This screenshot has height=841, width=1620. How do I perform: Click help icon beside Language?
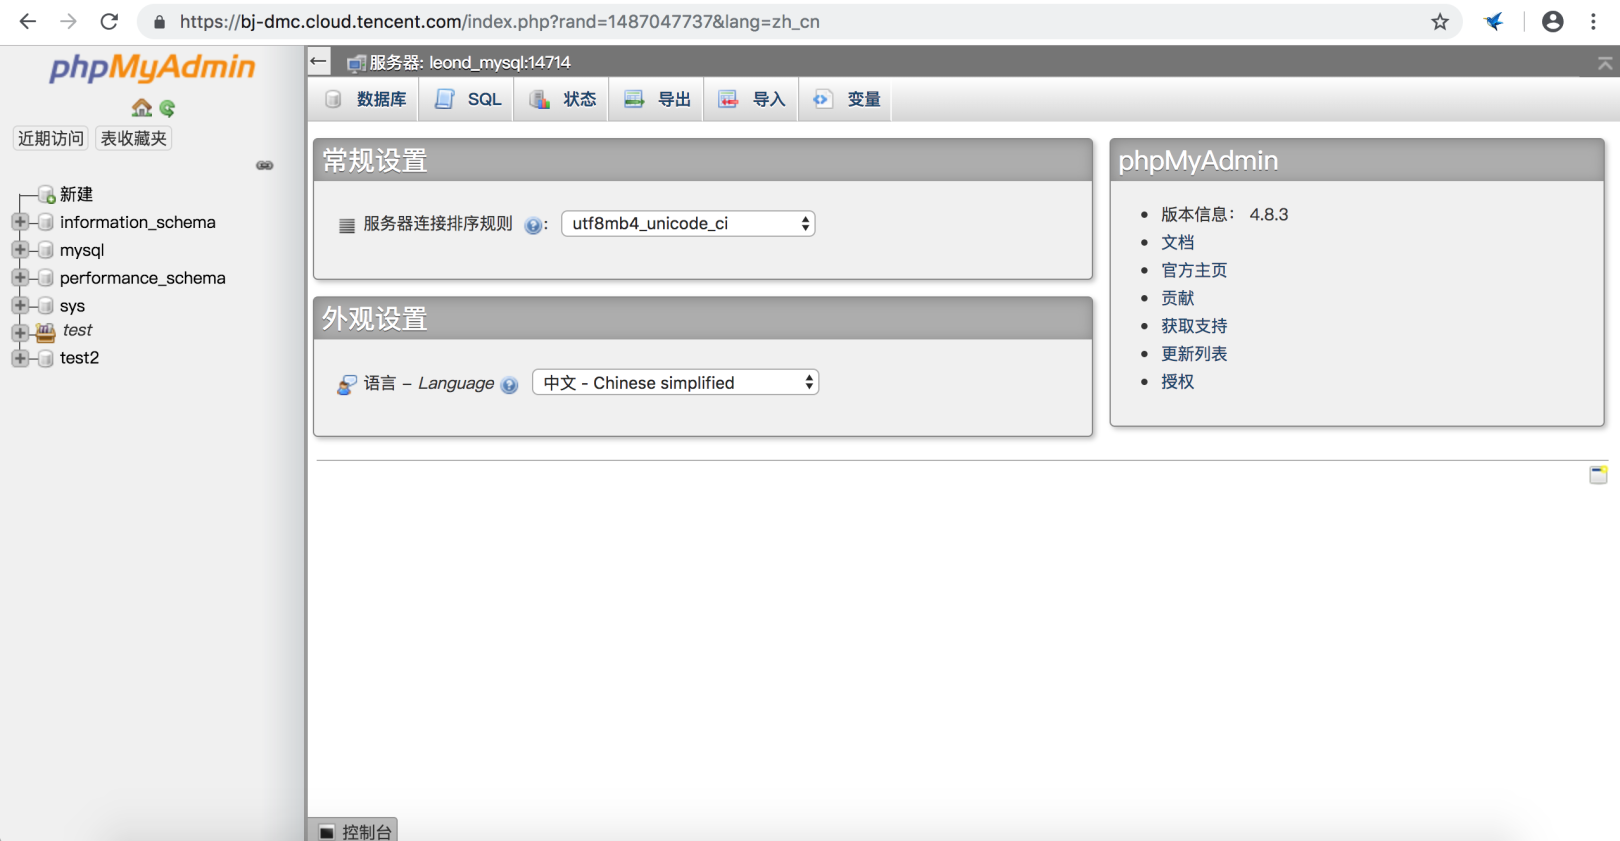(x=509, y=385)
